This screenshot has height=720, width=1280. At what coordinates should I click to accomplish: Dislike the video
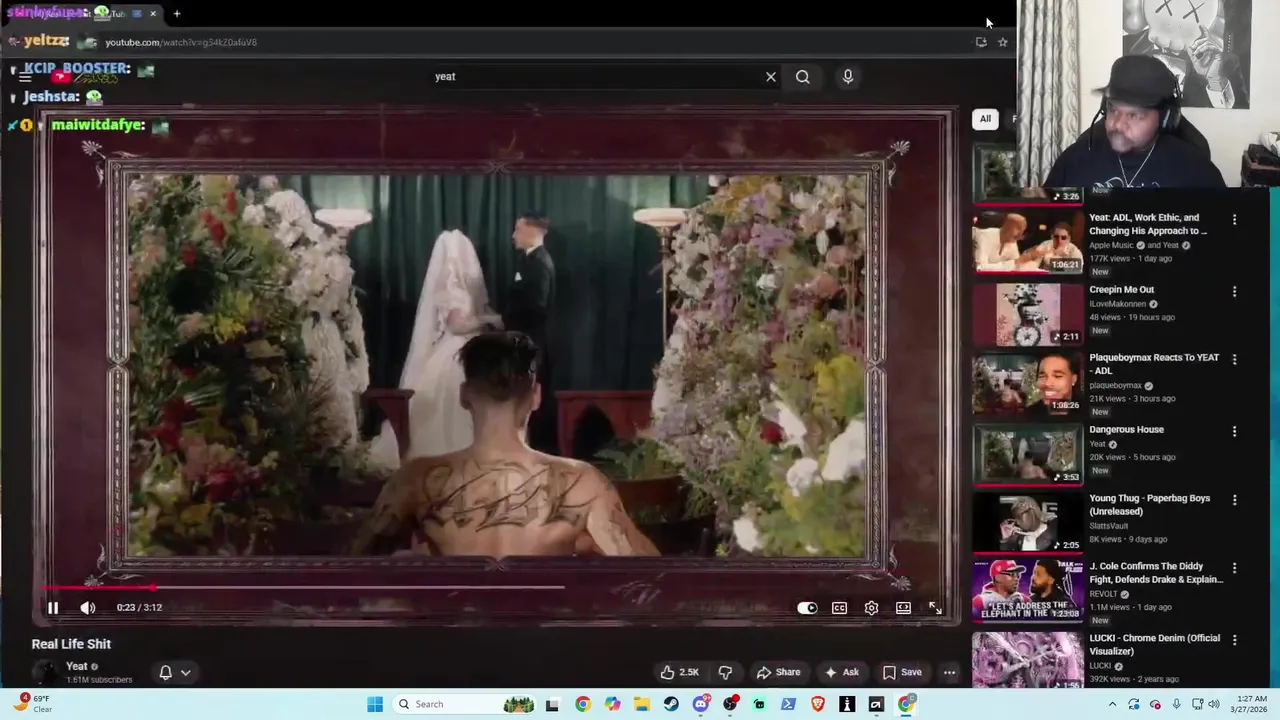click(x=726, y=672)
